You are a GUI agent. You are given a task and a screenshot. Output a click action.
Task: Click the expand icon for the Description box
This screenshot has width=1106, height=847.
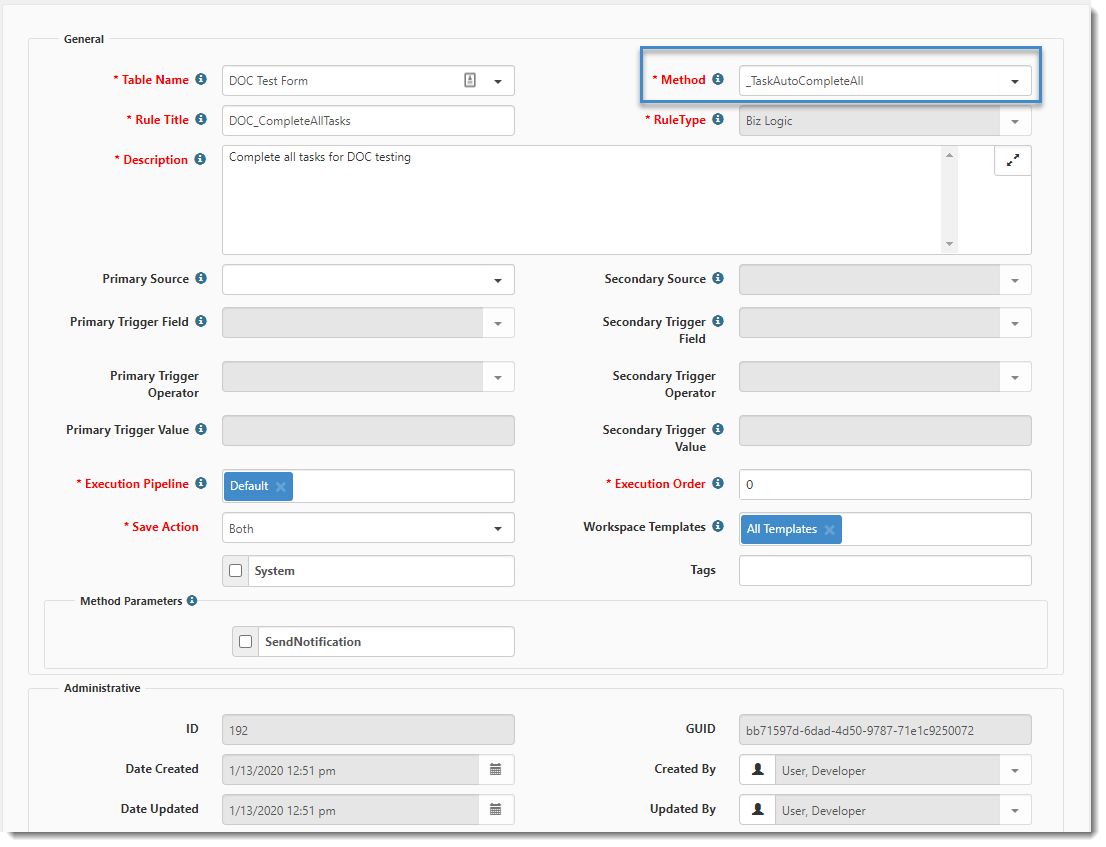pos(1012,160)
